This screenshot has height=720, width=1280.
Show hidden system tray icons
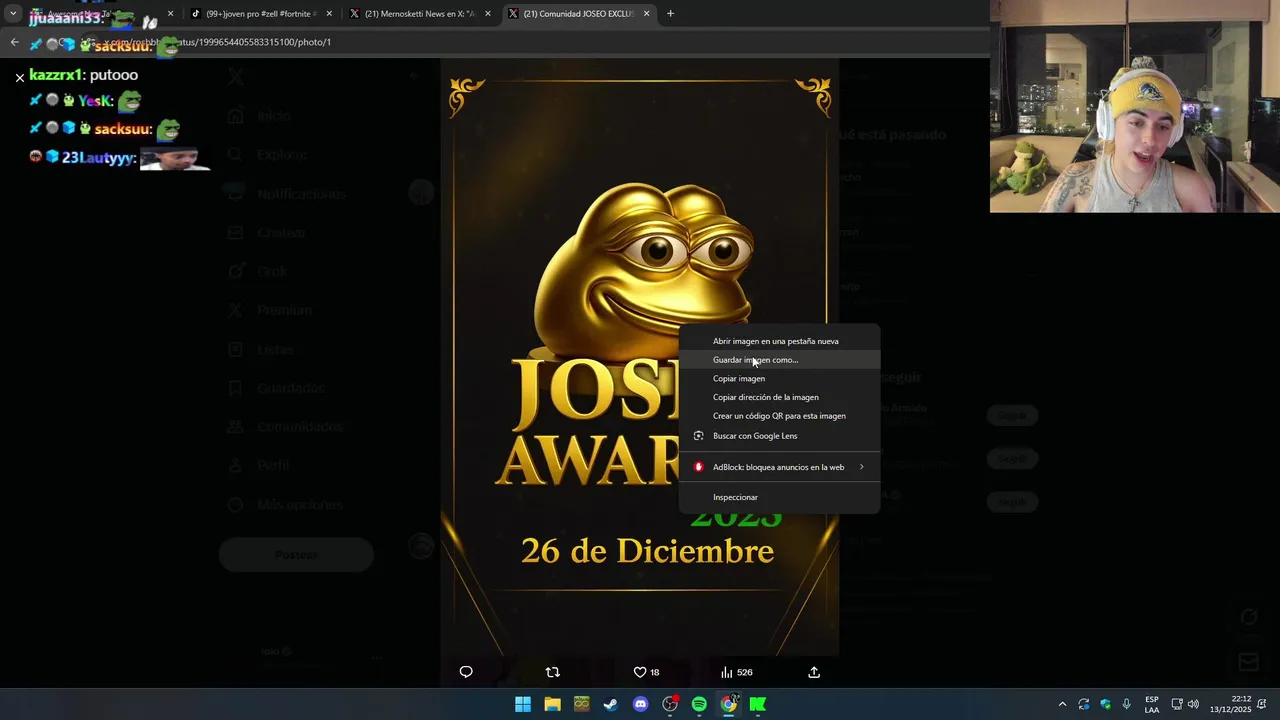click(1062, 704)
